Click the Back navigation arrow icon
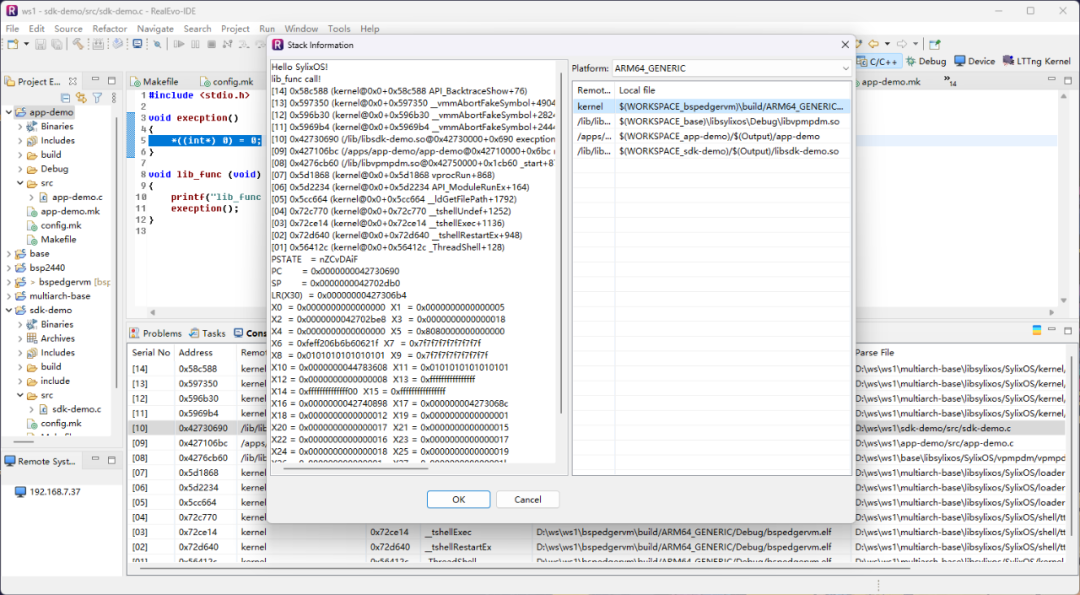This screenshot has height=595, width=1080. 873,44
